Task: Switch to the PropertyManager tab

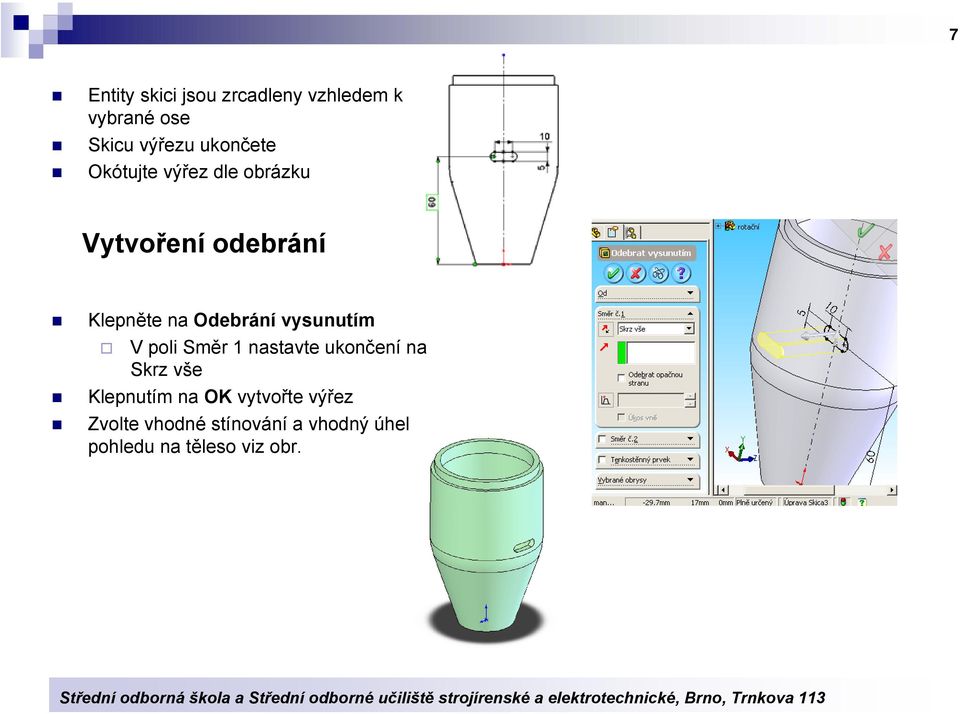Action: click(x=612, y=232)
